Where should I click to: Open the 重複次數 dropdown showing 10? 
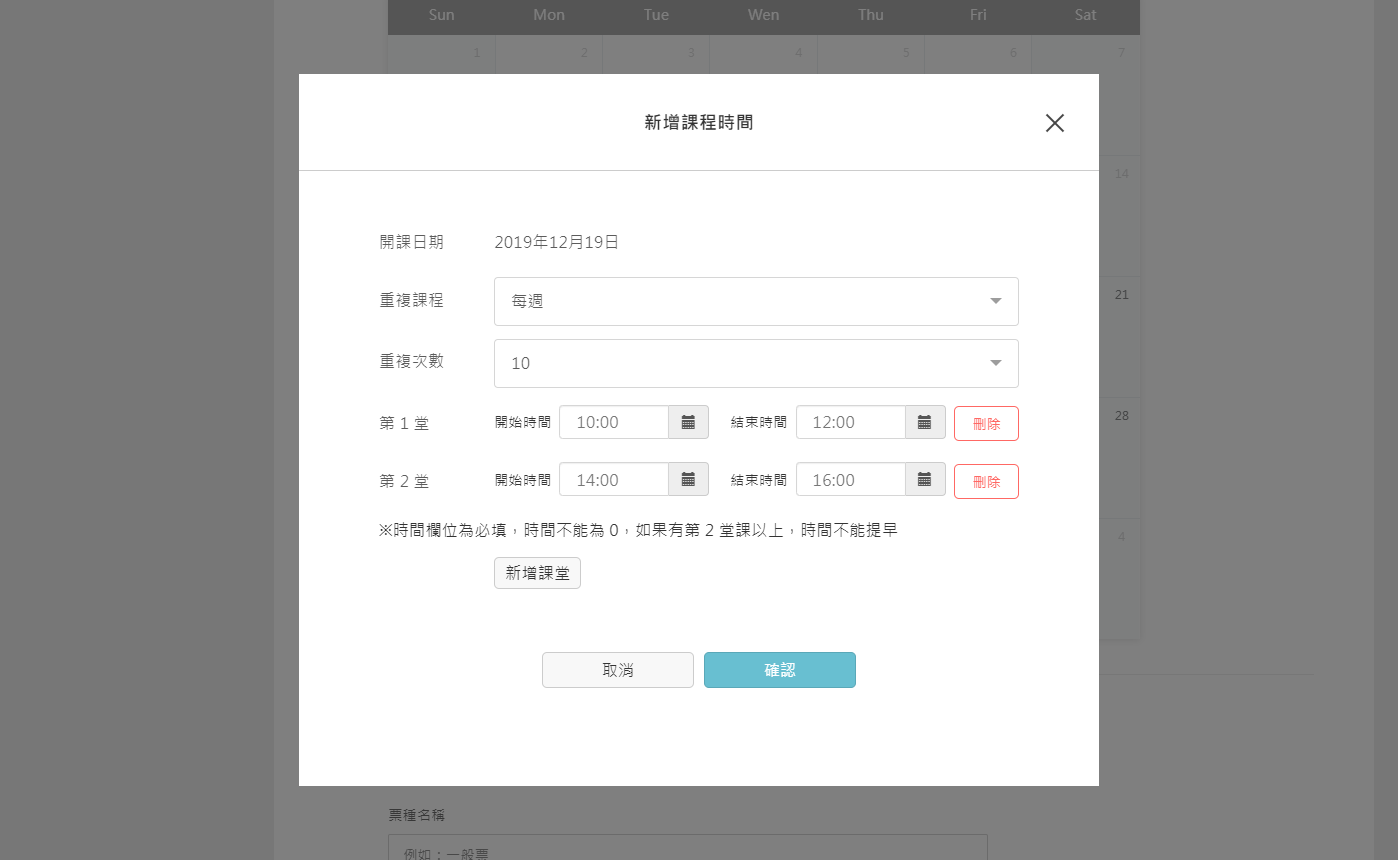tap(756, 363)
